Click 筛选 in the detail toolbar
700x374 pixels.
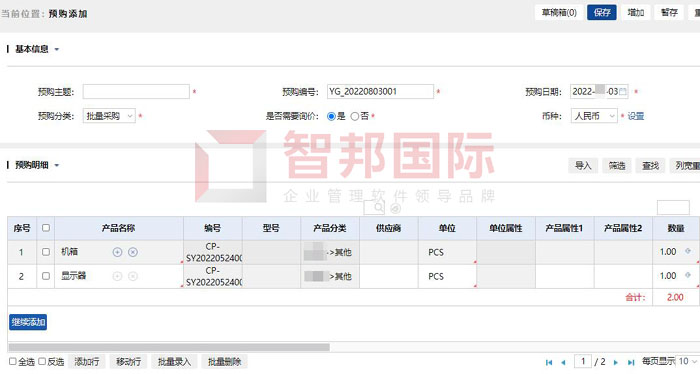[x=617, y=166]
